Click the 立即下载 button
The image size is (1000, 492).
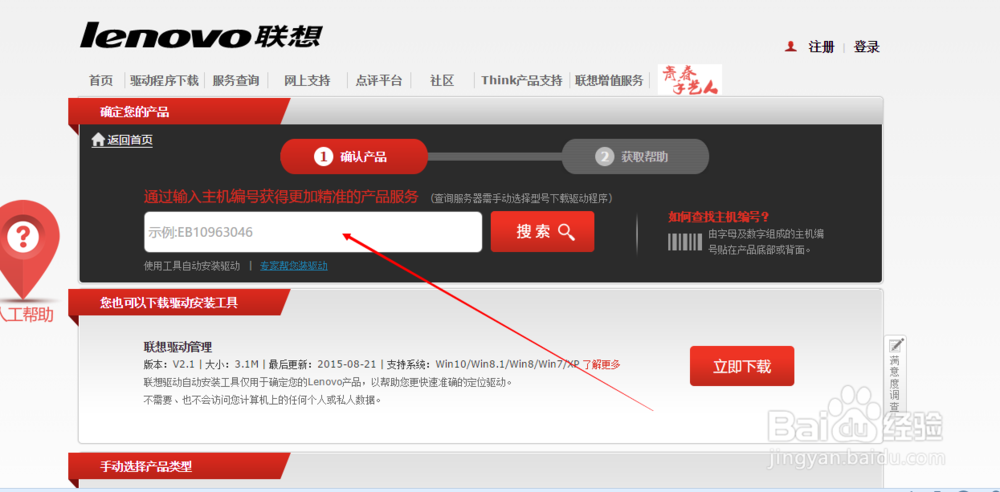point(742,366)
